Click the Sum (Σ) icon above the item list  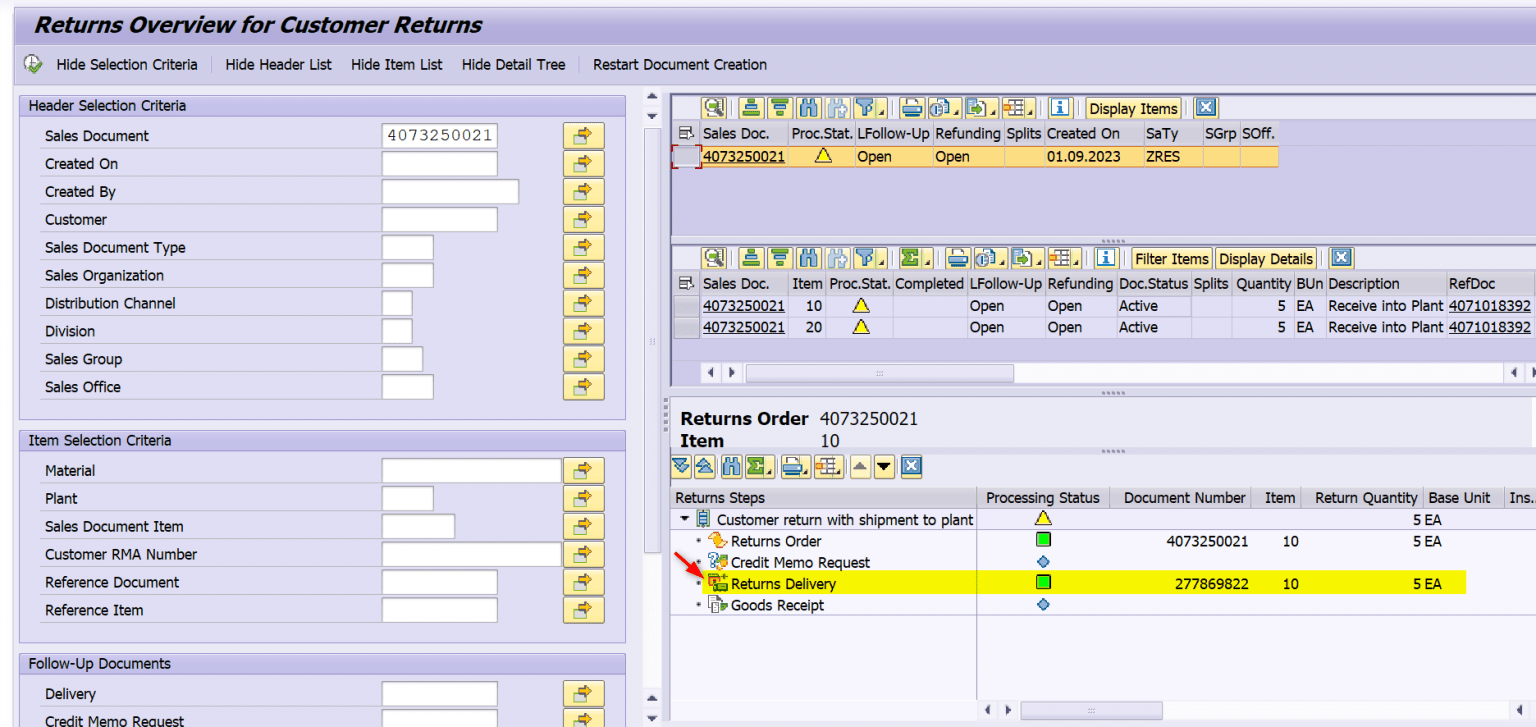click(908, 258)
